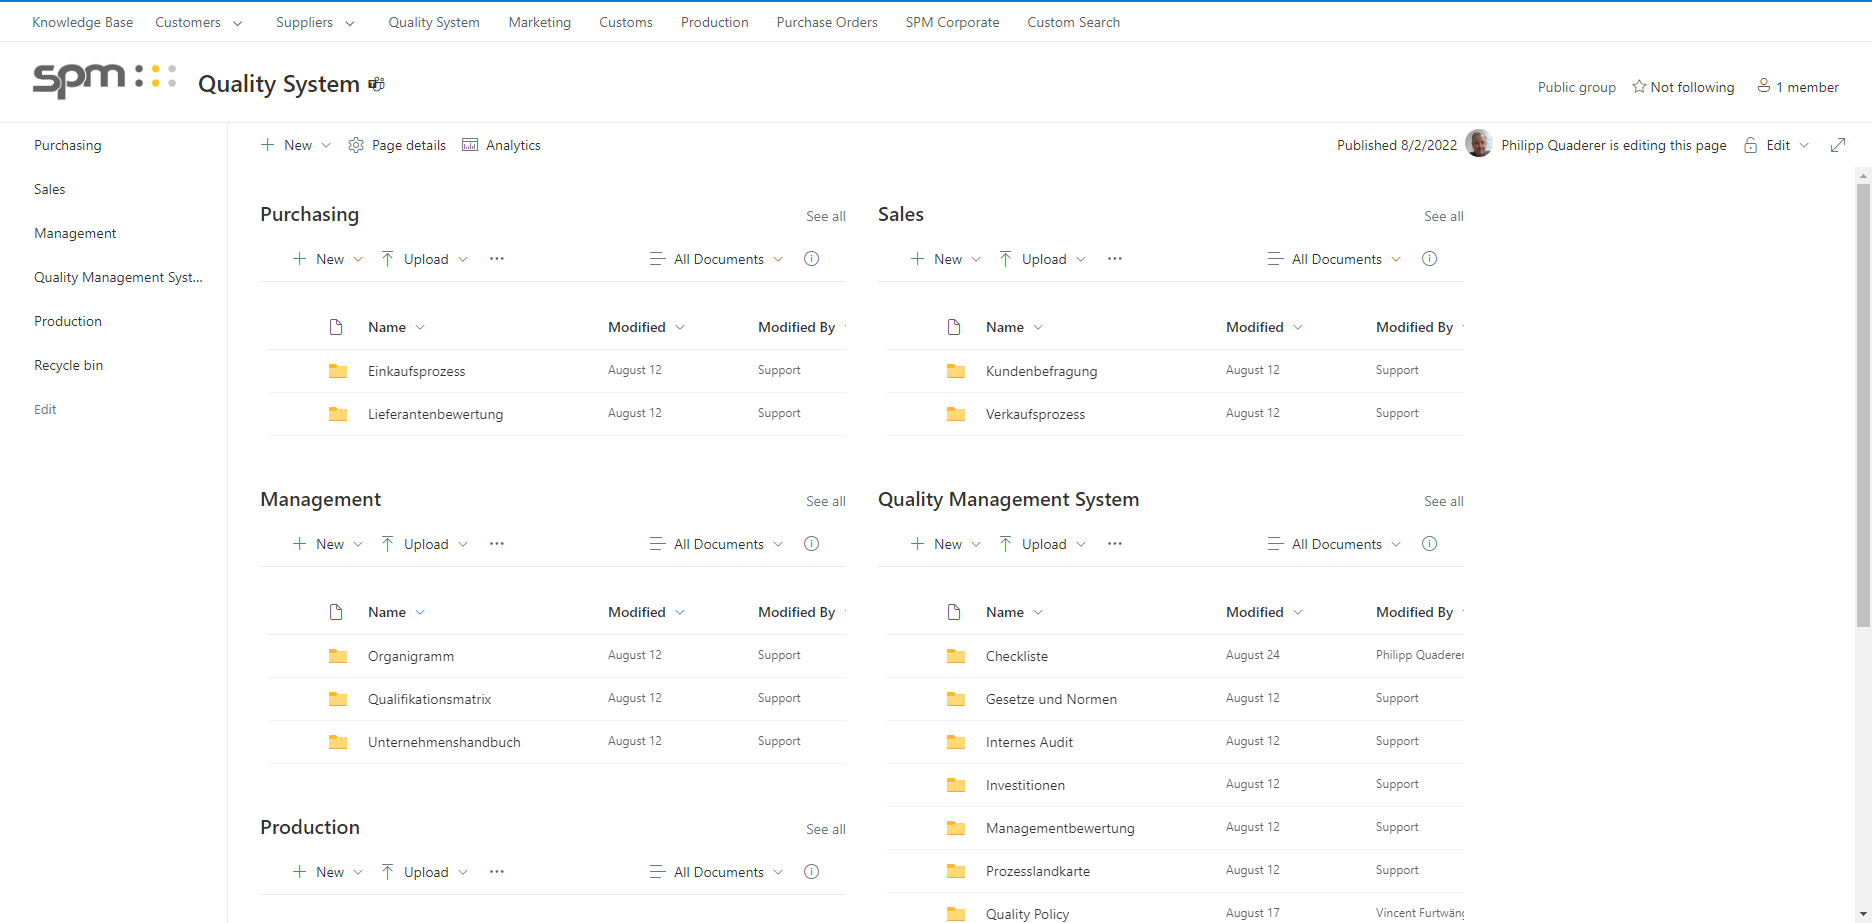This screenshot has width=1872, height=923.
Task: Click See all for Sales
Action: (x=1444, y=216)
